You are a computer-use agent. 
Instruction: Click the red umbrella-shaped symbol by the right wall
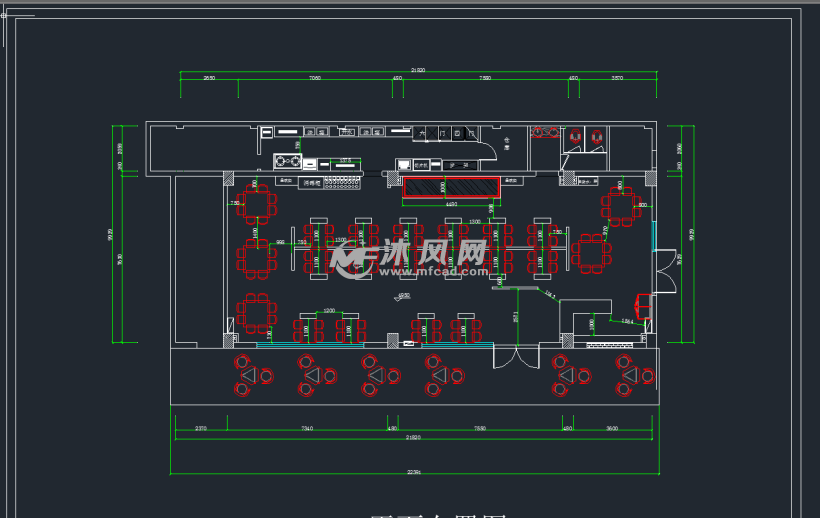click(x=643, y=306)
